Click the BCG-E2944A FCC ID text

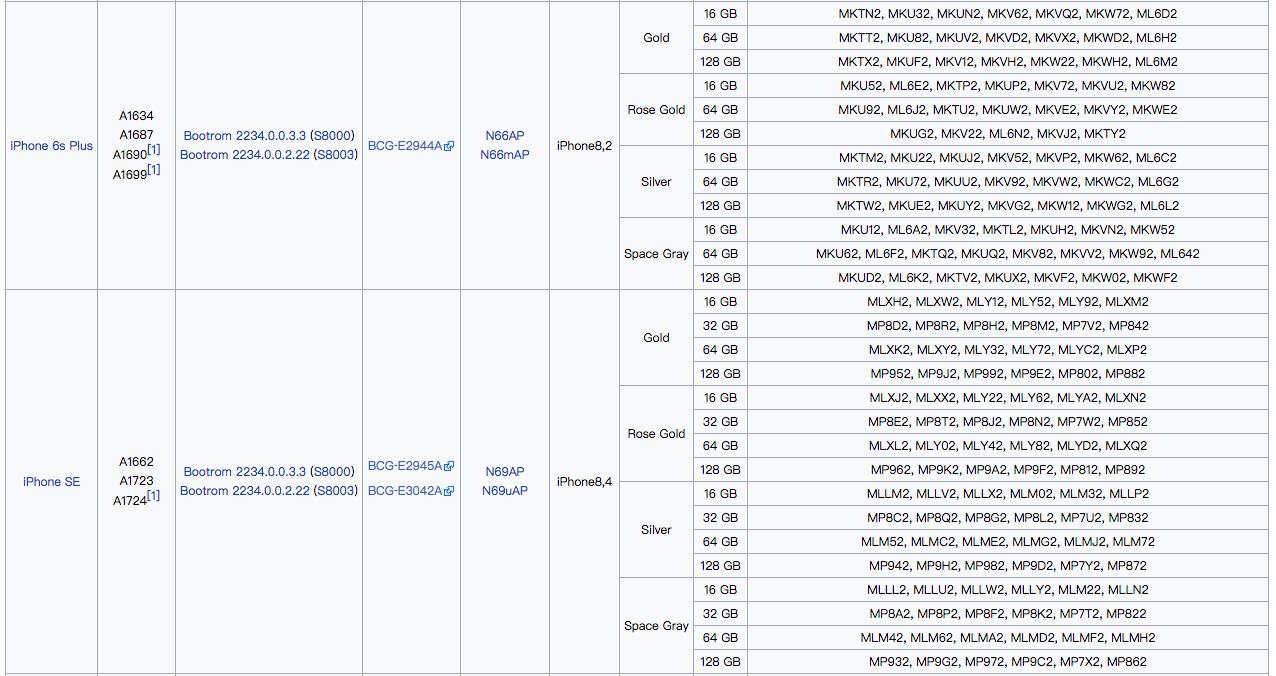(x=405, y=146)
